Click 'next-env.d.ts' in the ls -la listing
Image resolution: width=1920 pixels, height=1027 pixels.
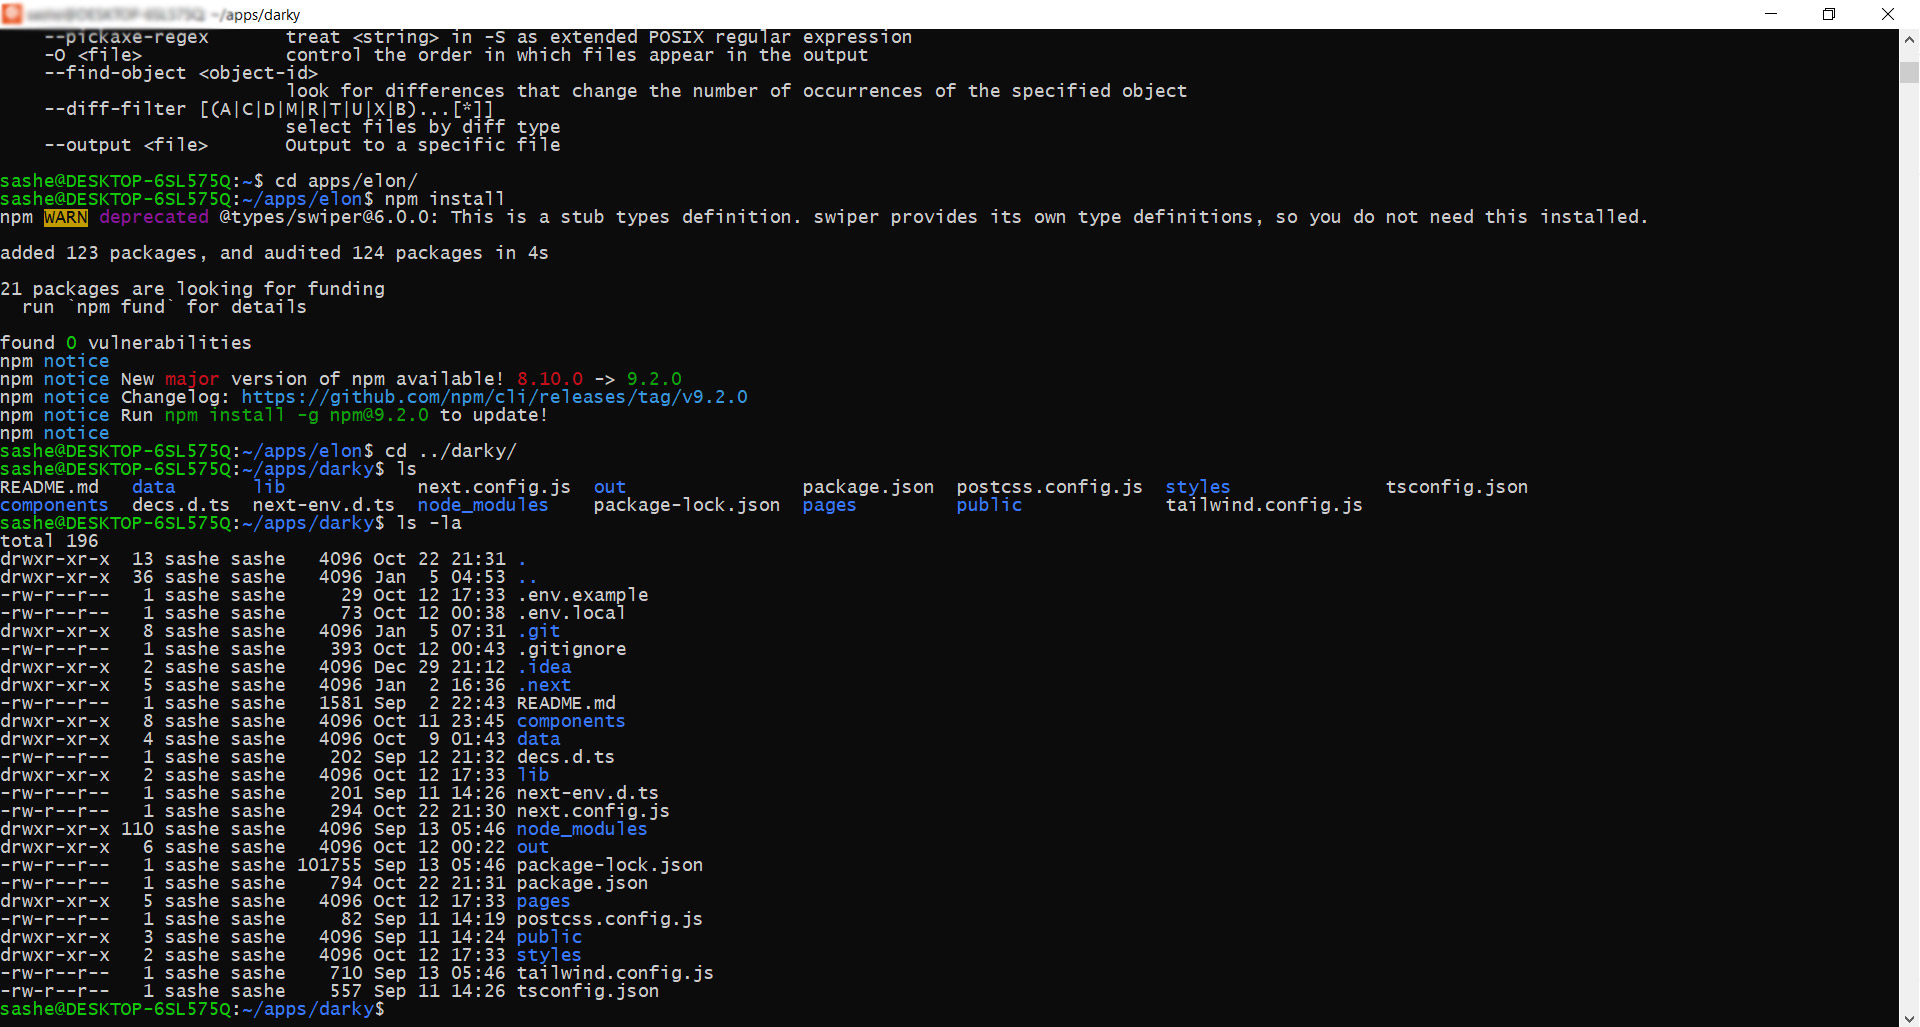tap(588, 793)
